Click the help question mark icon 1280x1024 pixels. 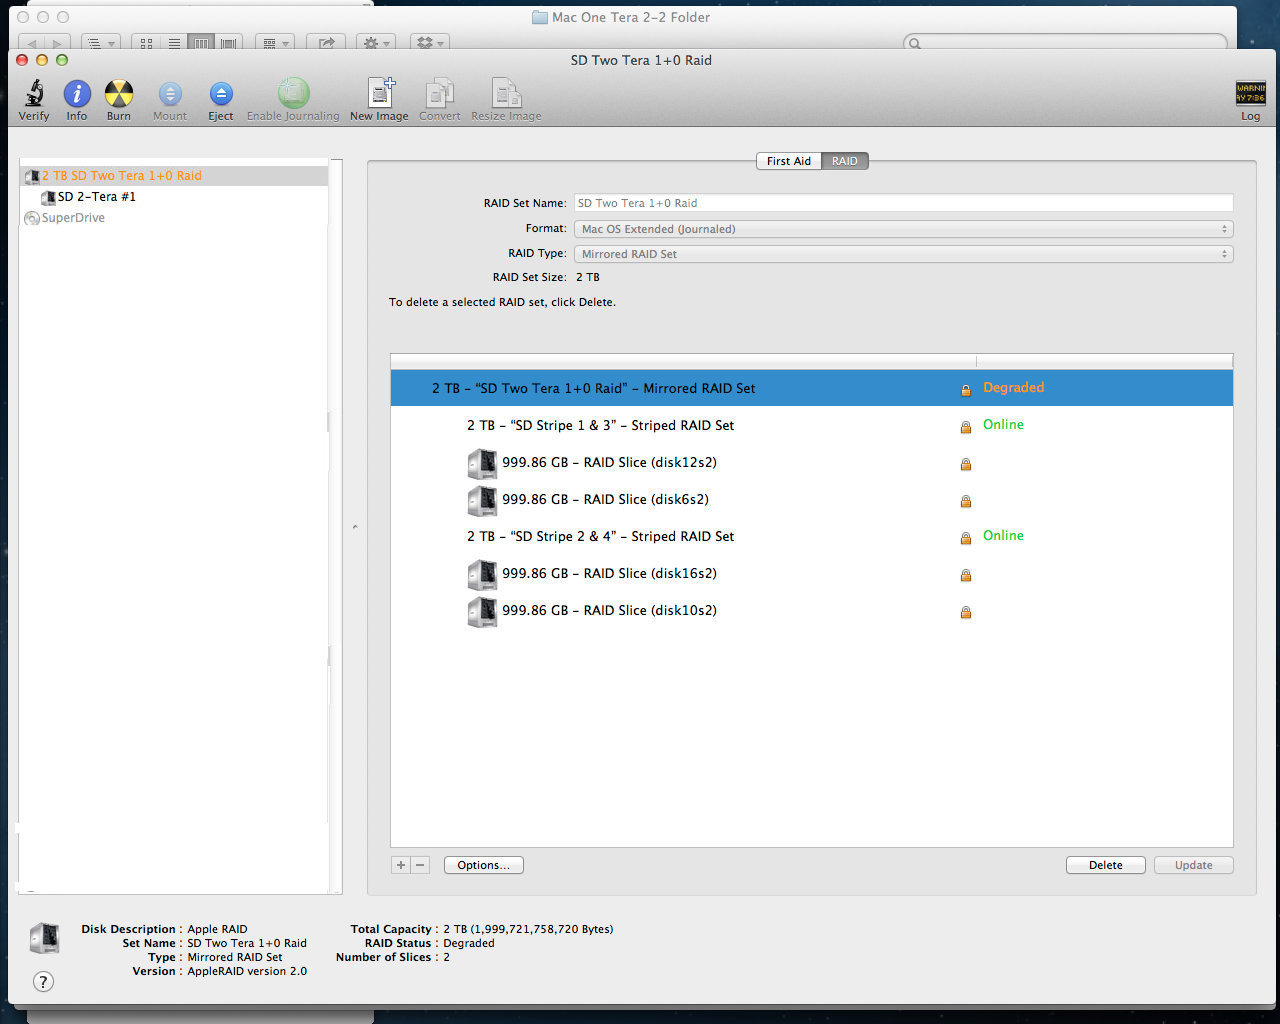(43, 982)
